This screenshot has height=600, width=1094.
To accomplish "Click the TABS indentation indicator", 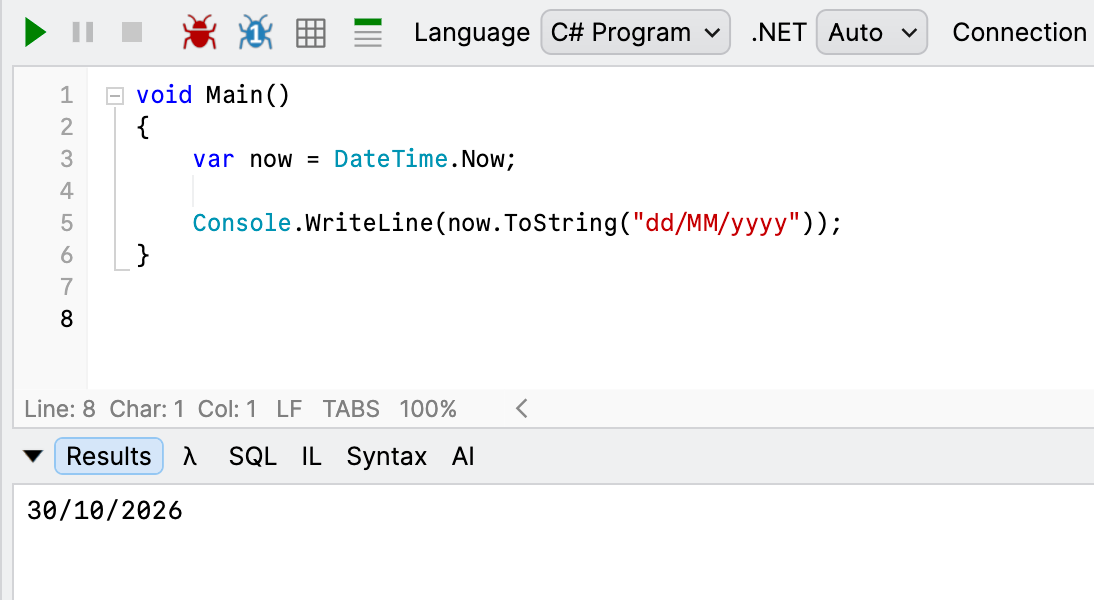I will [x=351, y=409].
